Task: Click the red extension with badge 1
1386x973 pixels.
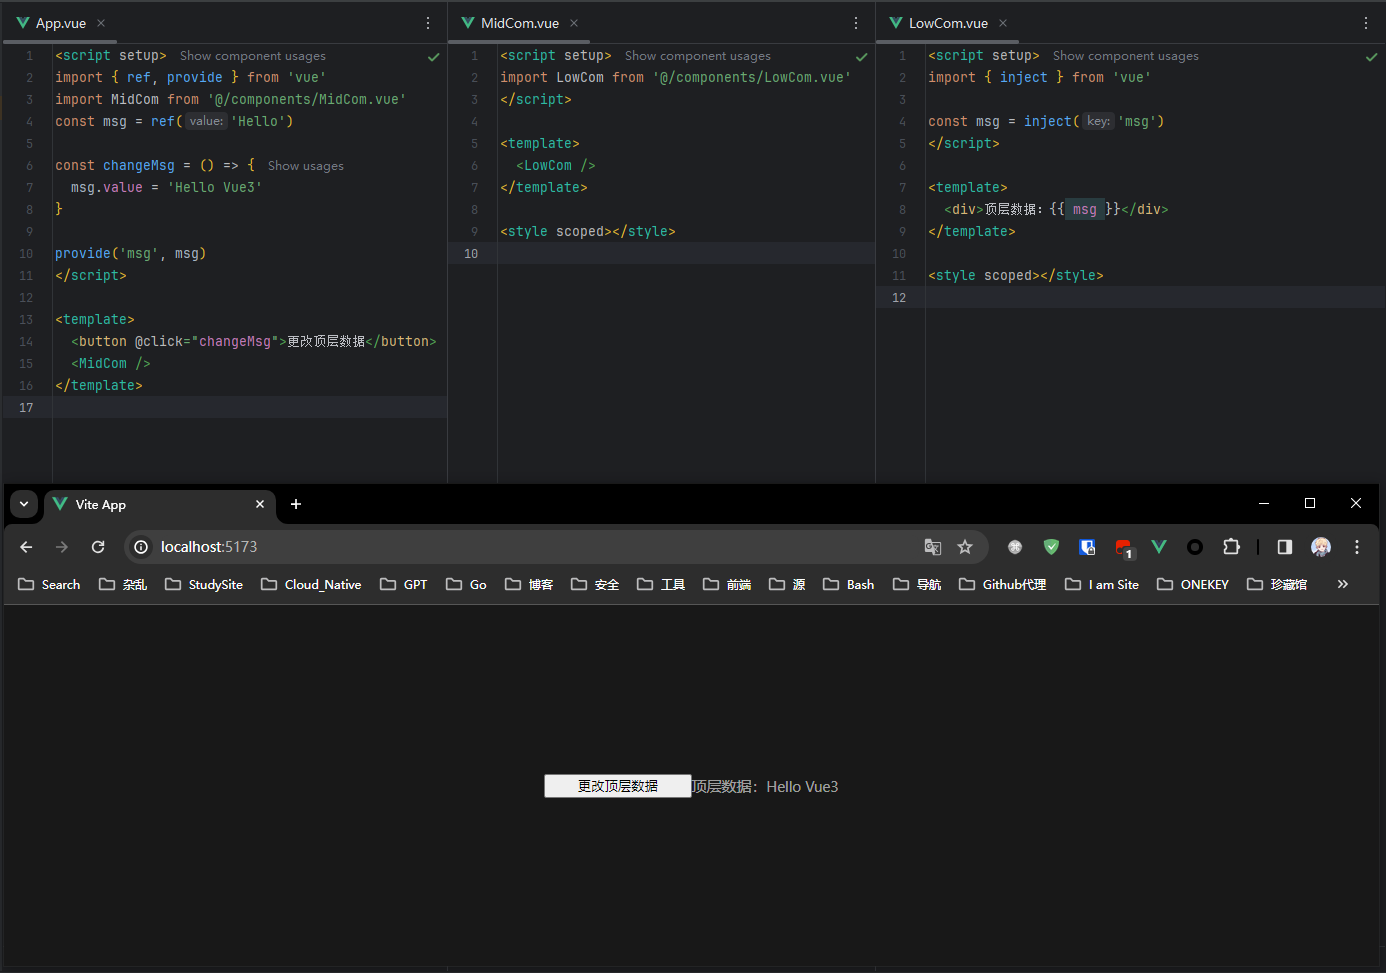Action: coord(1124,548)
